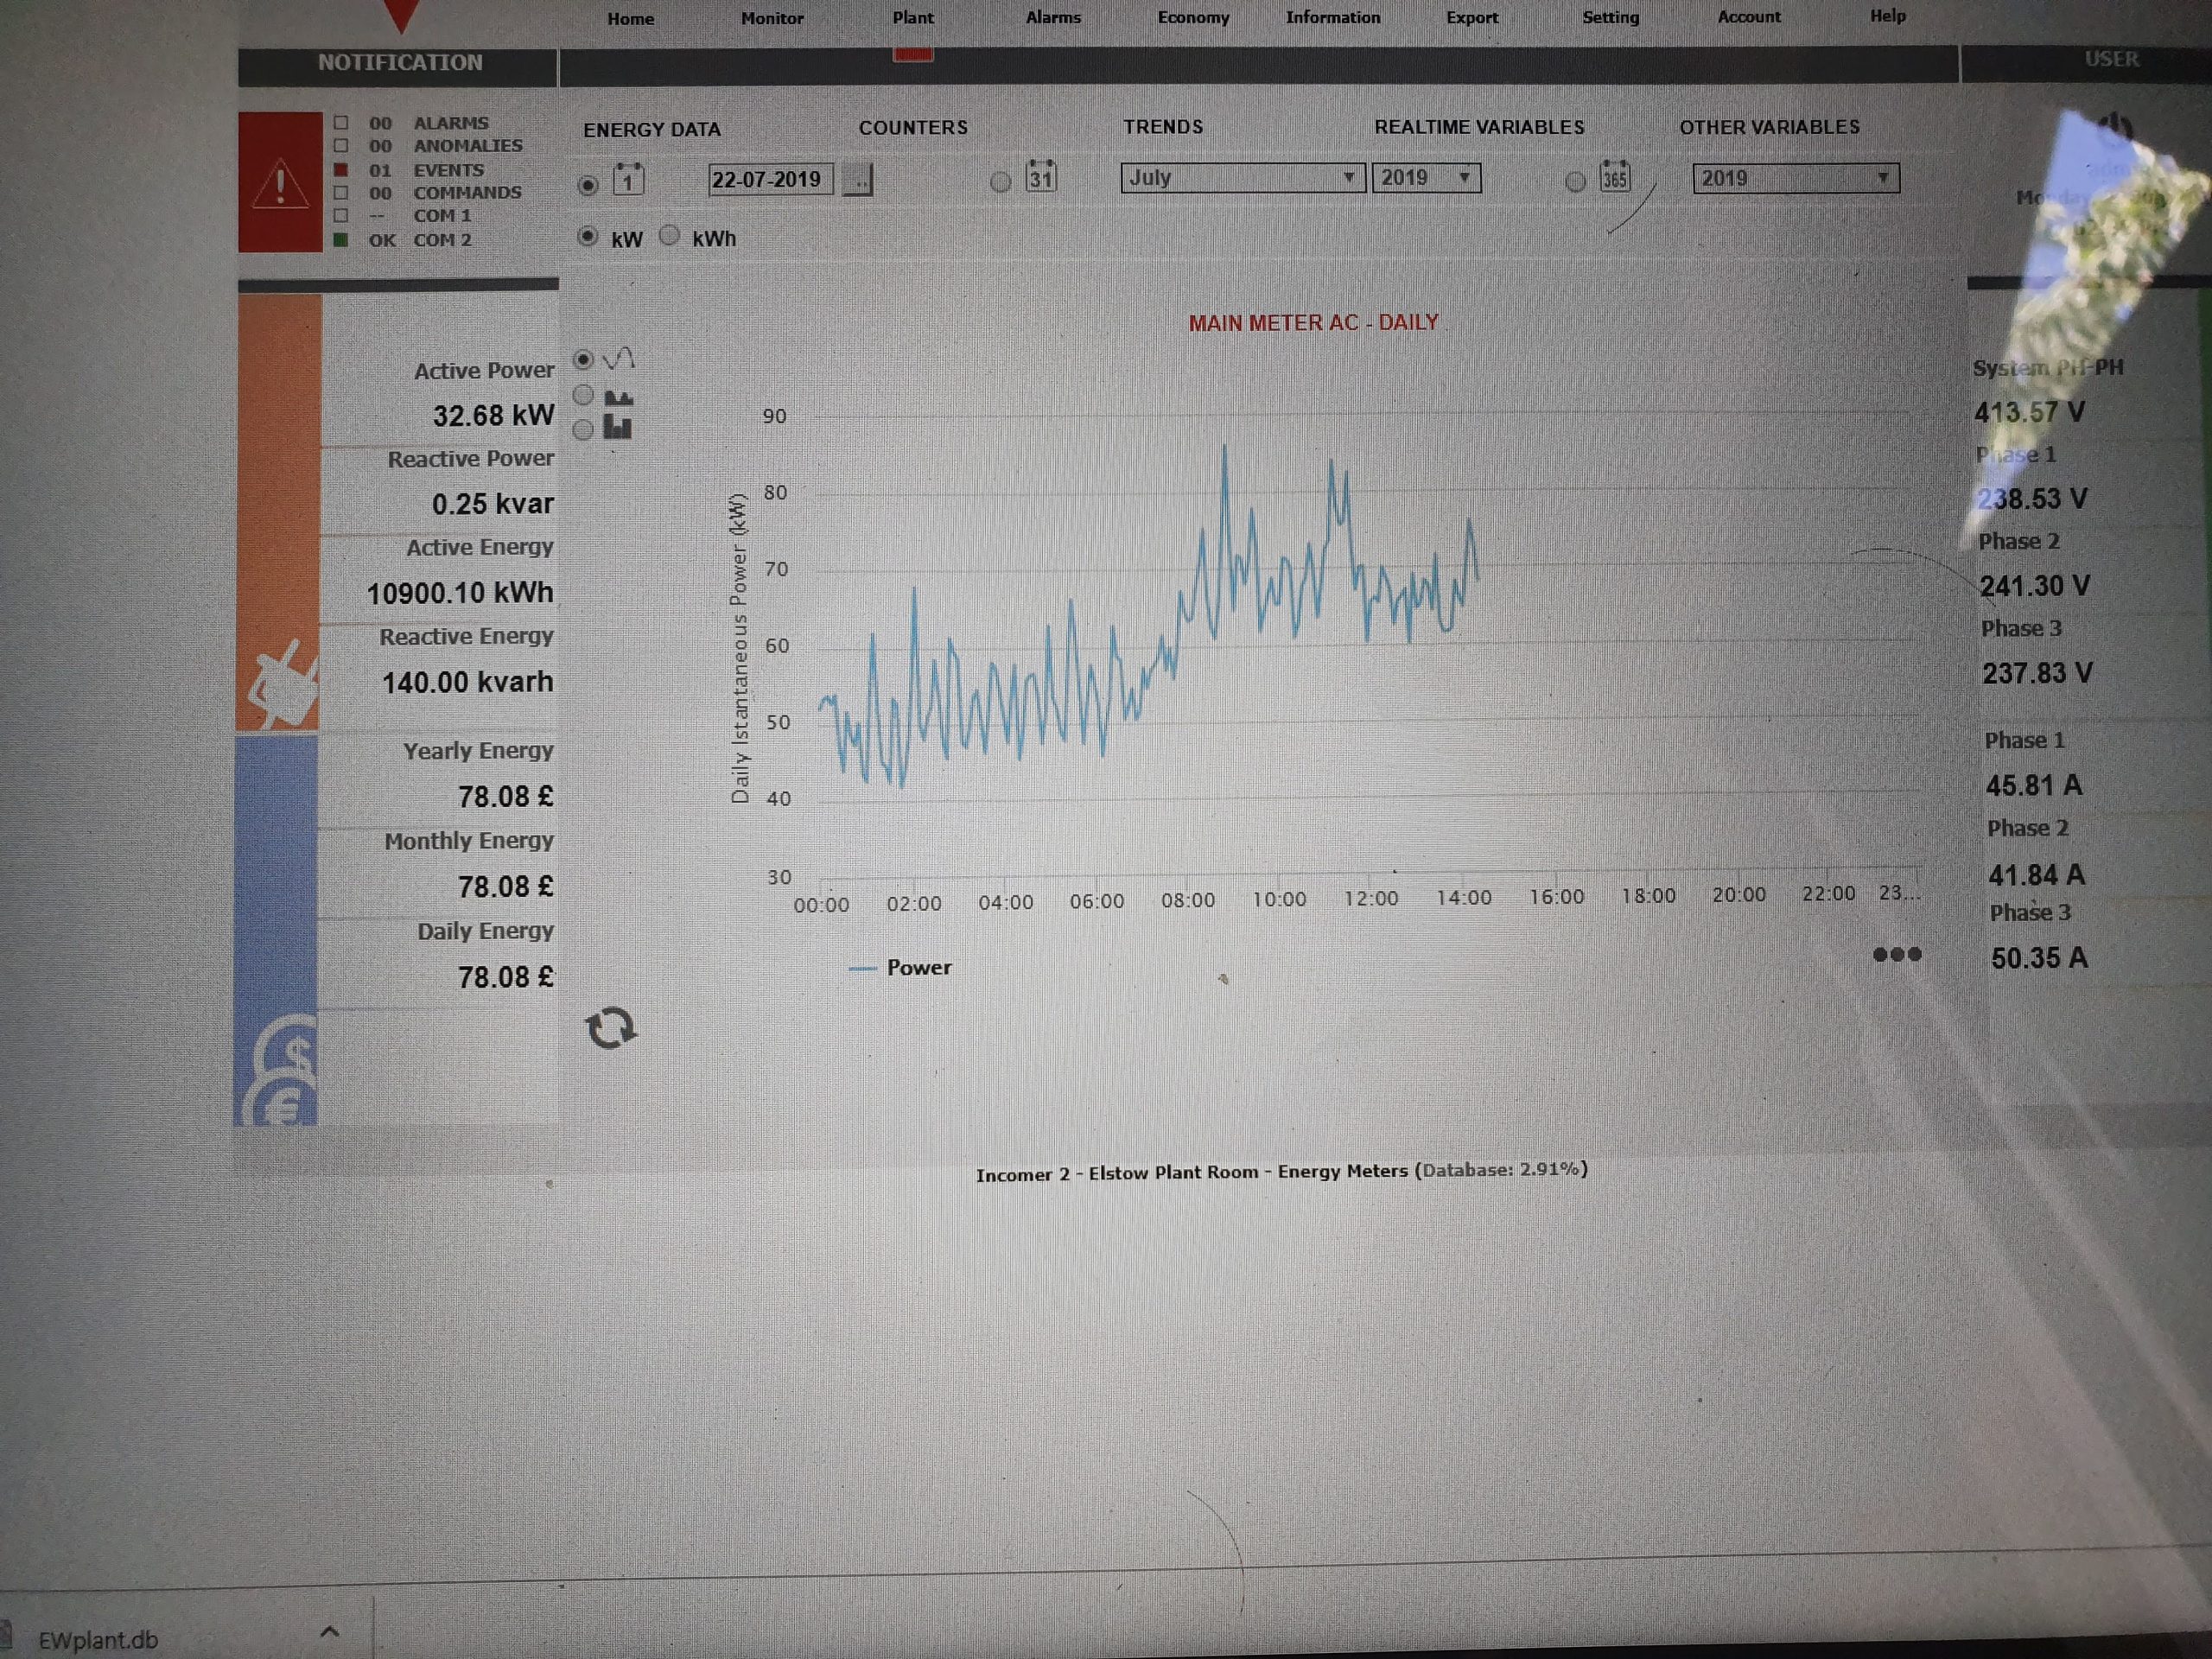Image resolution: width=2212 pixels, height=1659 pixels.
Task: Toggle the COM 1 status checkbox
Action: [x=341, y=215]
